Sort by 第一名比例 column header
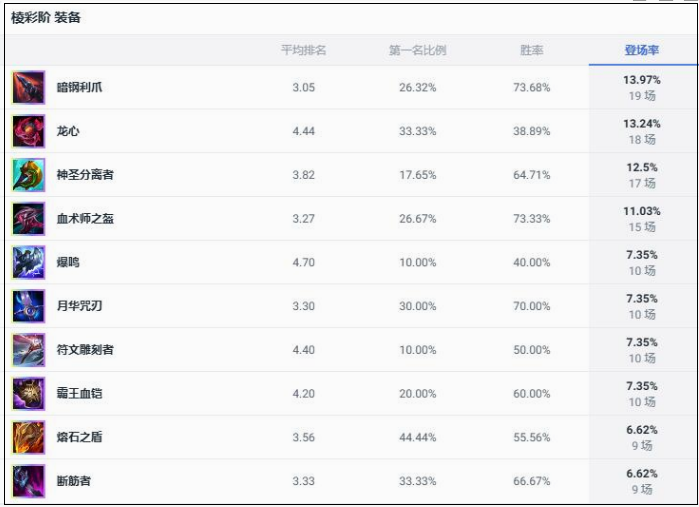 click(x=417, y=50)
